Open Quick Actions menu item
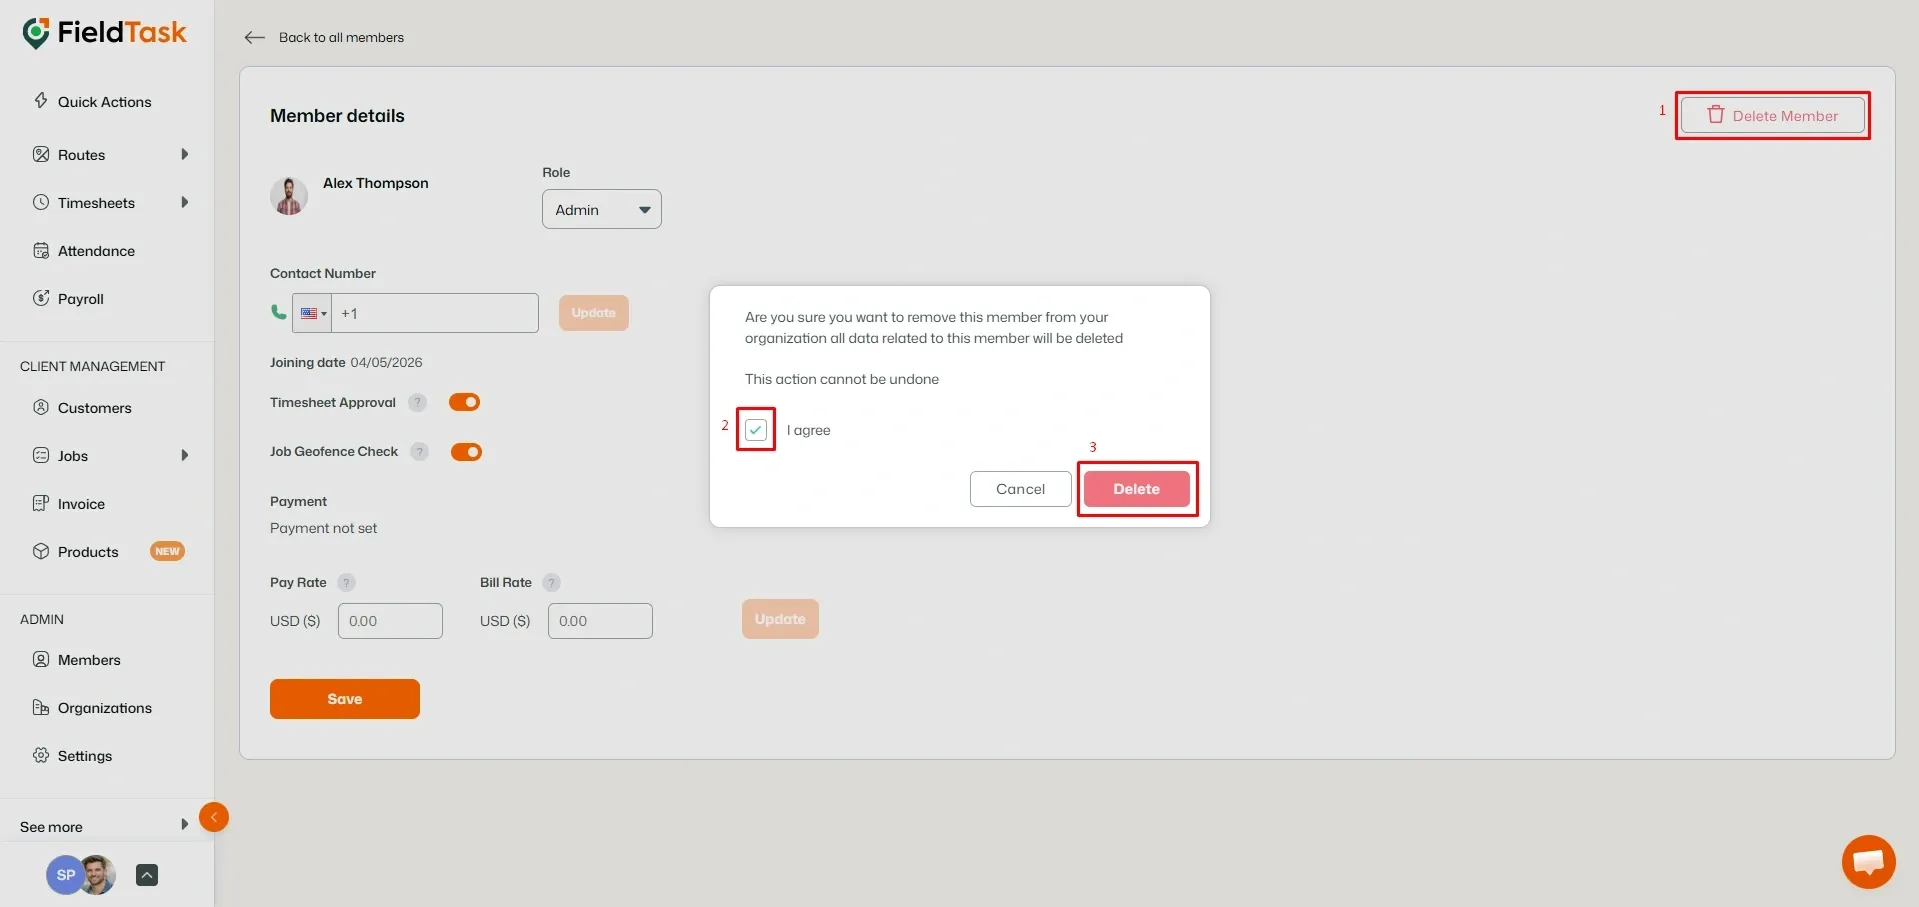Viewport: 1919px width, 907px height. pos(104,102)
